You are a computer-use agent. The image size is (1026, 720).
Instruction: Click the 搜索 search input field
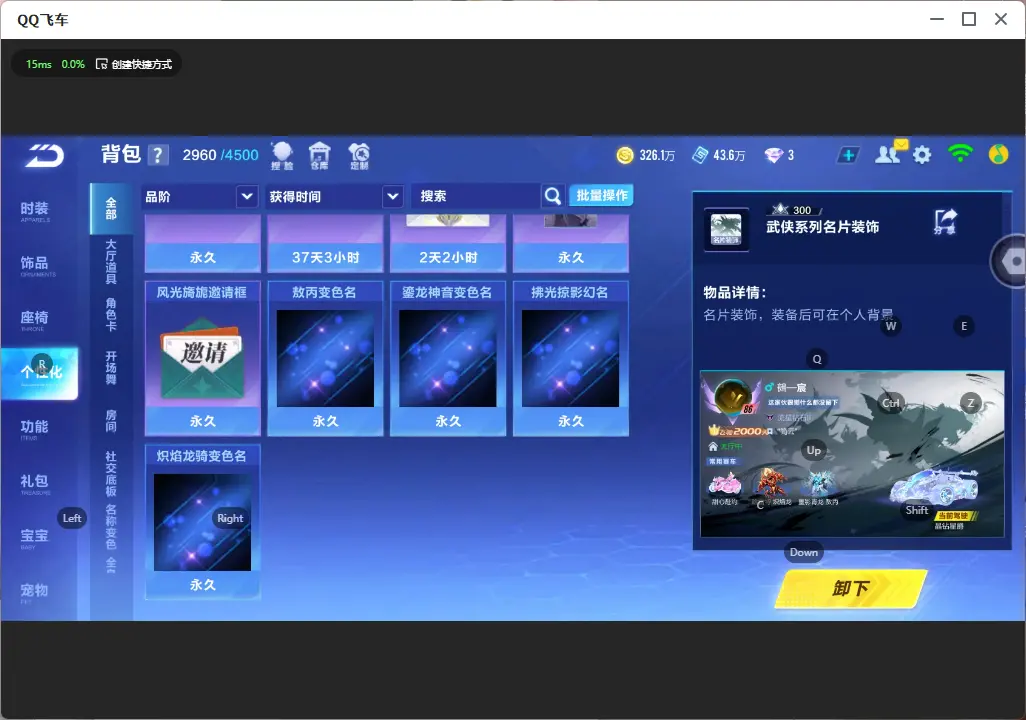pyautogui.click(x=476, y=196)
